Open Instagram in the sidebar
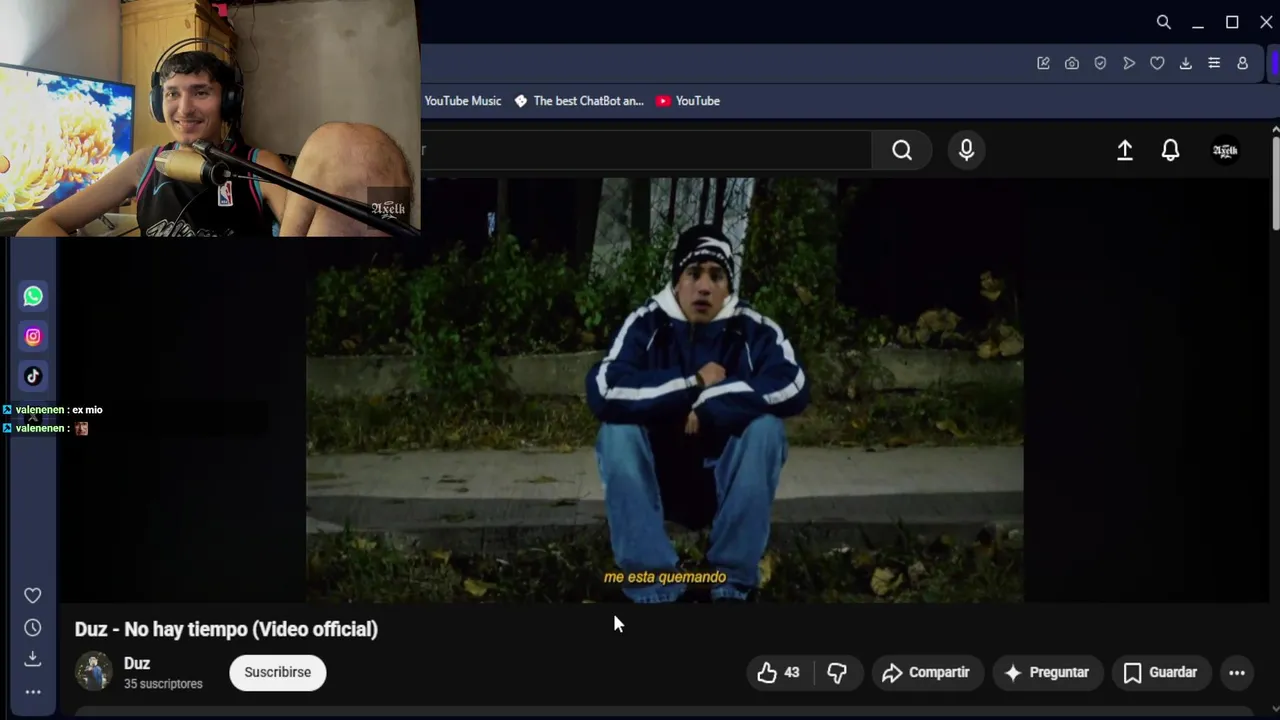1280x720 pixels. (33, 337)
